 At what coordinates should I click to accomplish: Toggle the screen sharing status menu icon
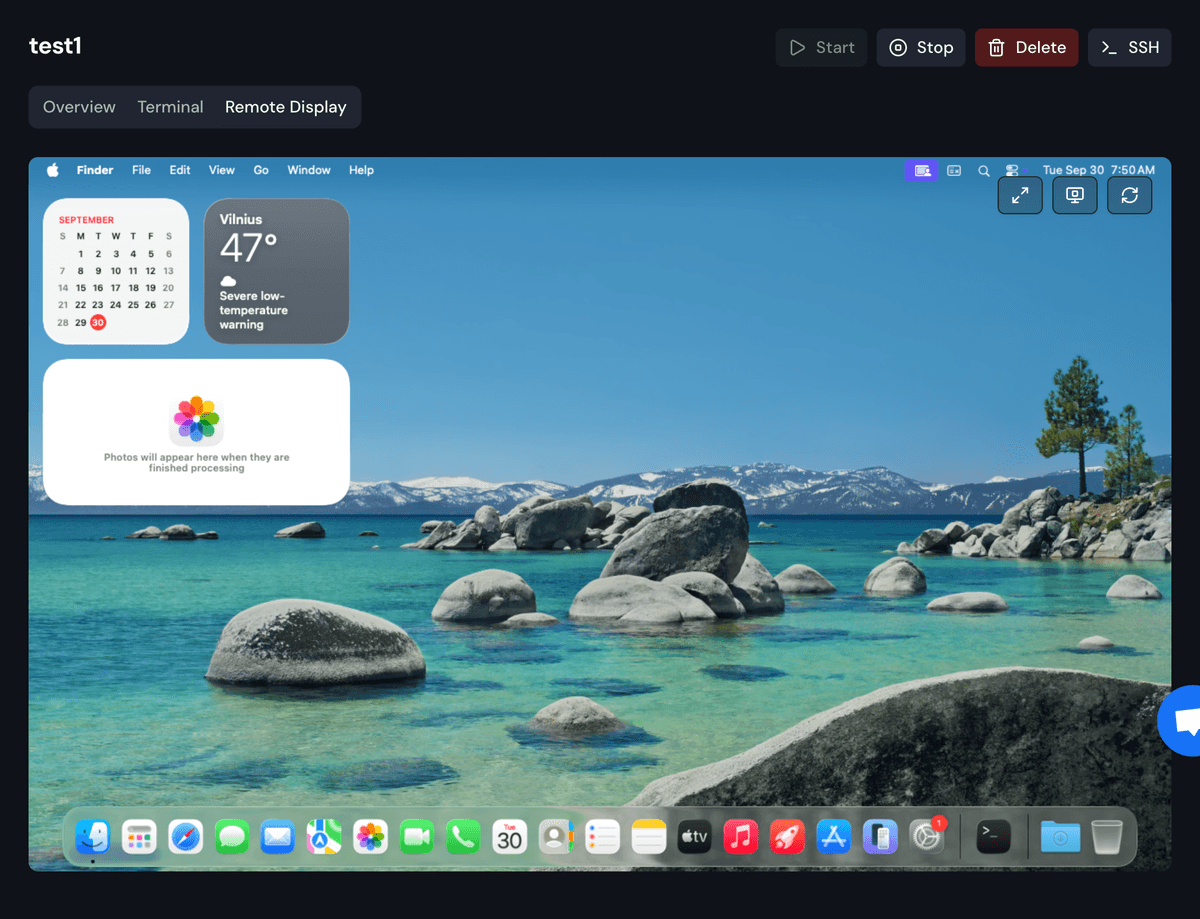coord(922,171)
